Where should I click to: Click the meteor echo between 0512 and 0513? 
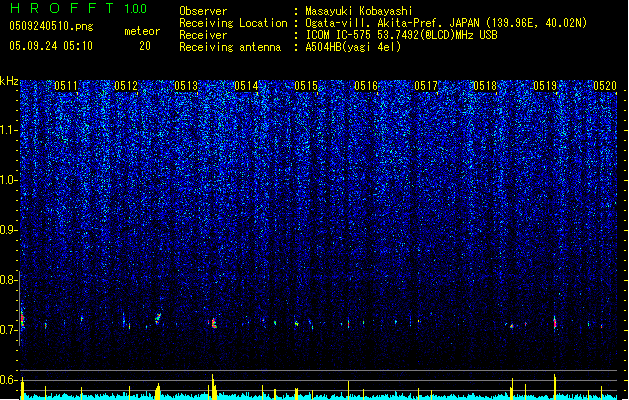click(x=158, y=319)
